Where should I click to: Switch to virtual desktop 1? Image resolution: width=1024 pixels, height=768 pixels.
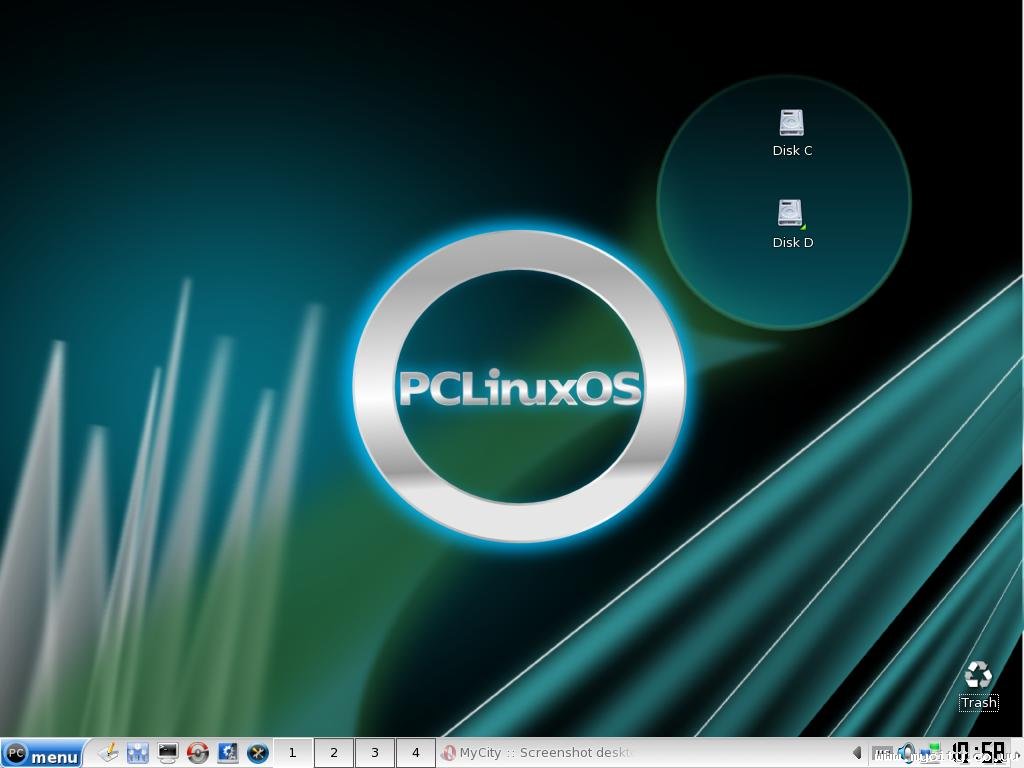click(x=292, y=753)
